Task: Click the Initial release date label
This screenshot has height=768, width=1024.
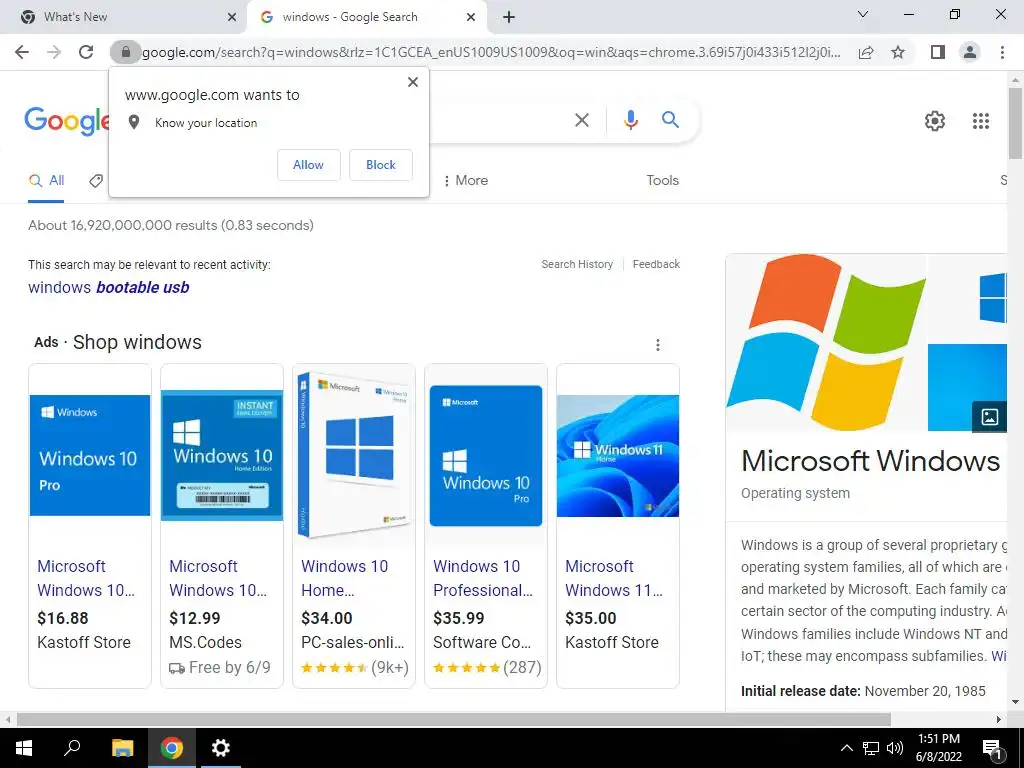Action: (x=801, y=691)
